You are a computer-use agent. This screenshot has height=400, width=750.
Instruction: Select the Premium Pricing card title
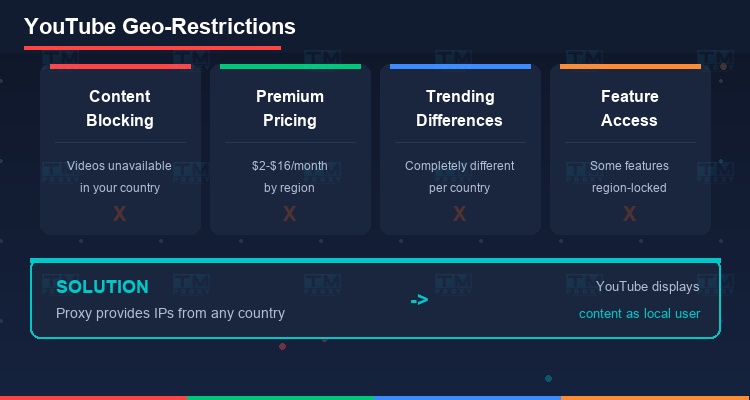tap(289, 108)
